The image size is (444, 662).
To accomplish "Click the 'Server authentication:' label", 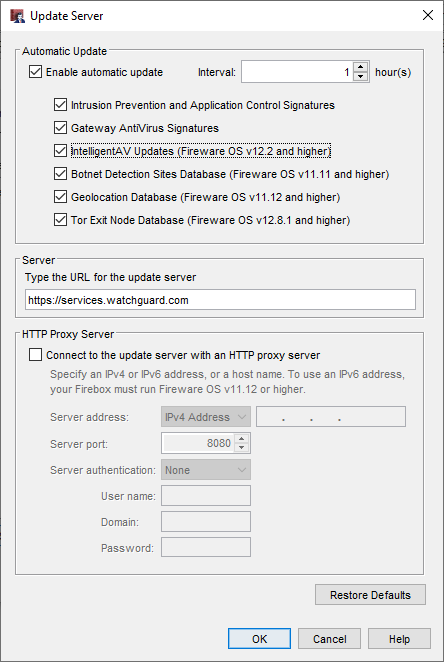I will click(x=103, y=470).
